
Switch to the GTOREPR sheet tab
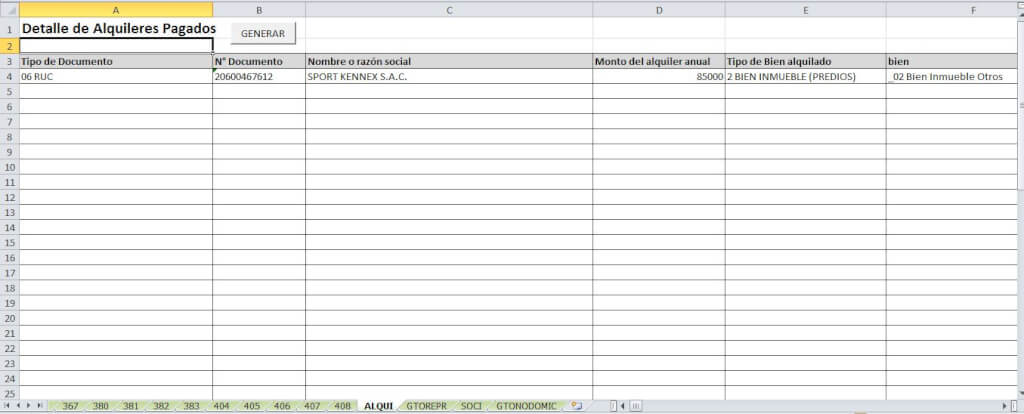(x=426, y=406)
